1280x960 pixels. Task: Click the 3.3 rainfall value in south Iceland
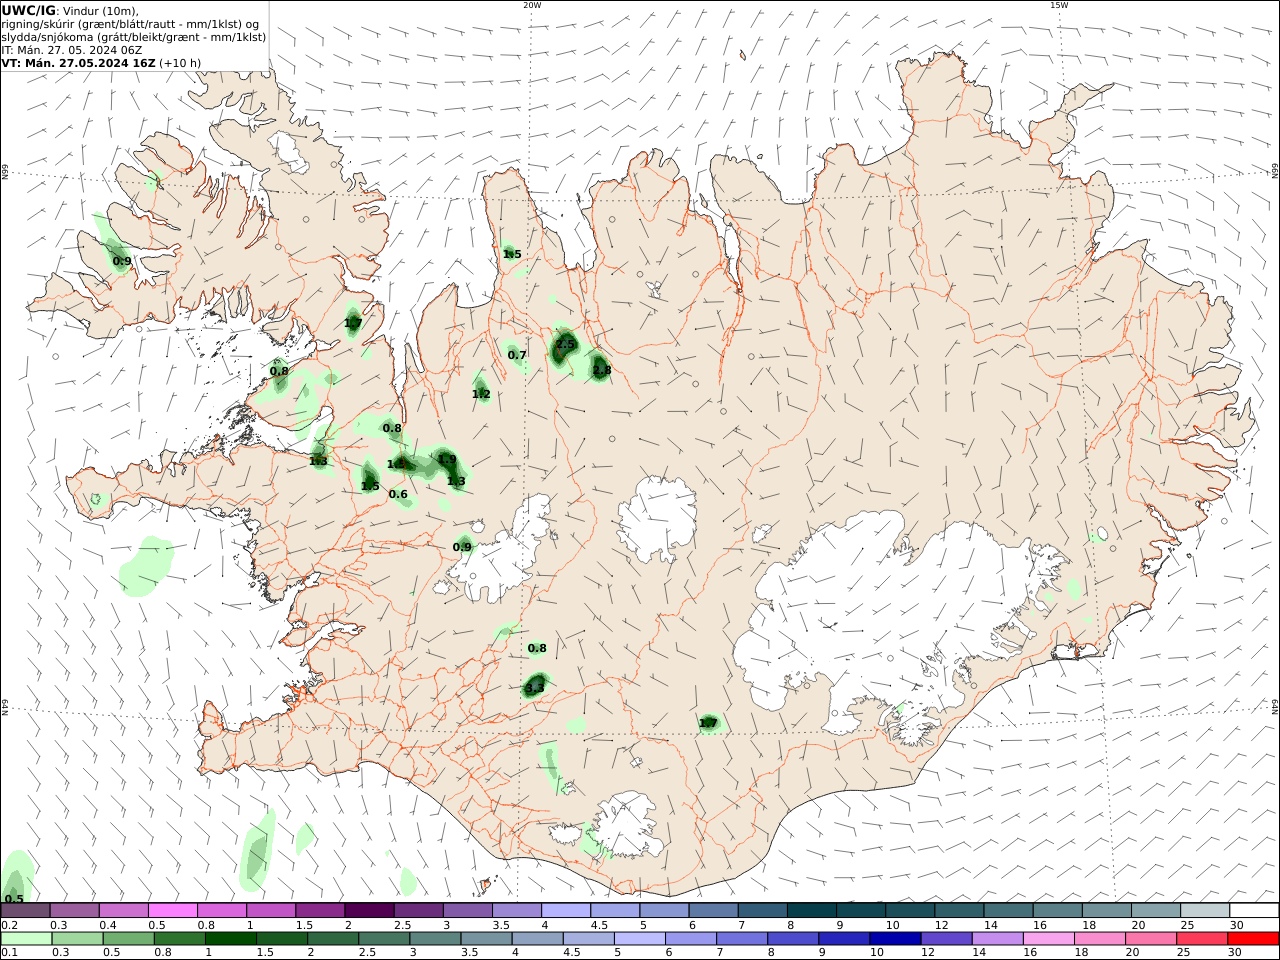coord(535,687)
